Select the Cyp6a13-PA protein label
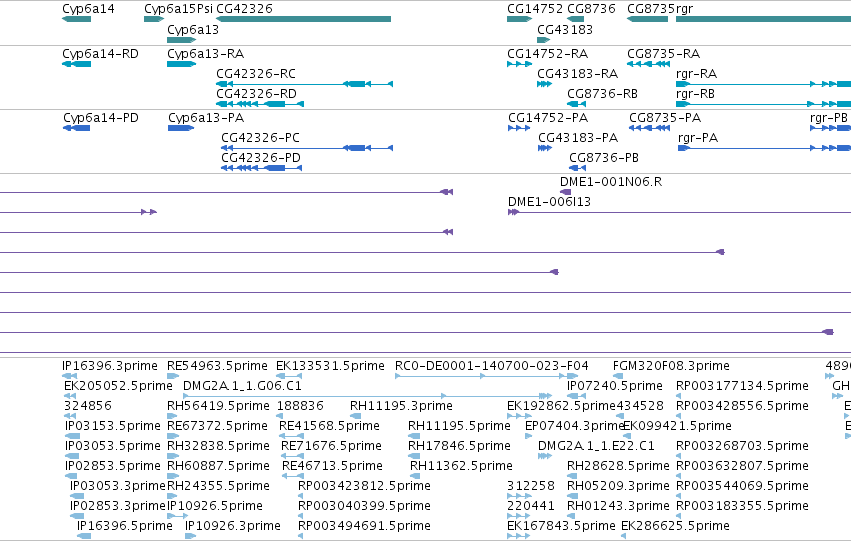The width and height of the screenshot is (851, 541). (206, 118)
